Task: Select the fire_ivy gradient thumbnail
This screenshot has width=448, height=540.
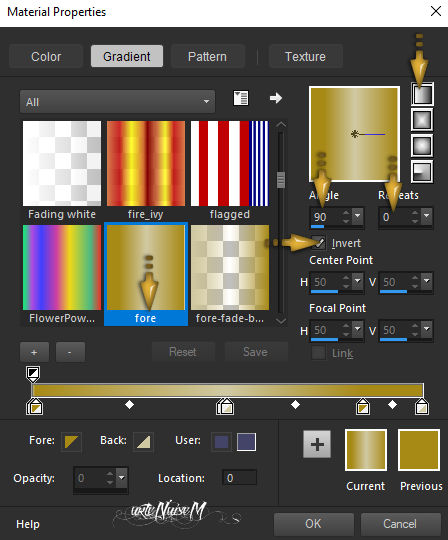Action: coord(146,164)
